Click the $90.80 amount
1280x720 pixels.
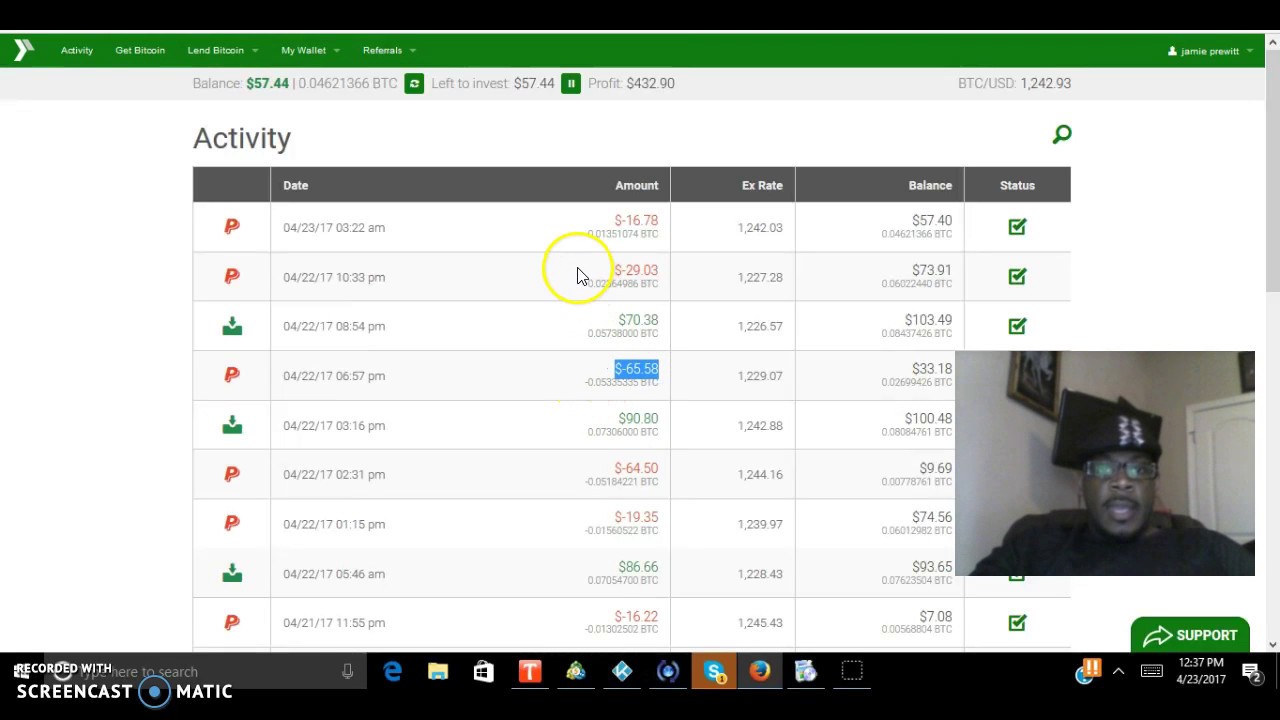(x=638, y=419)
